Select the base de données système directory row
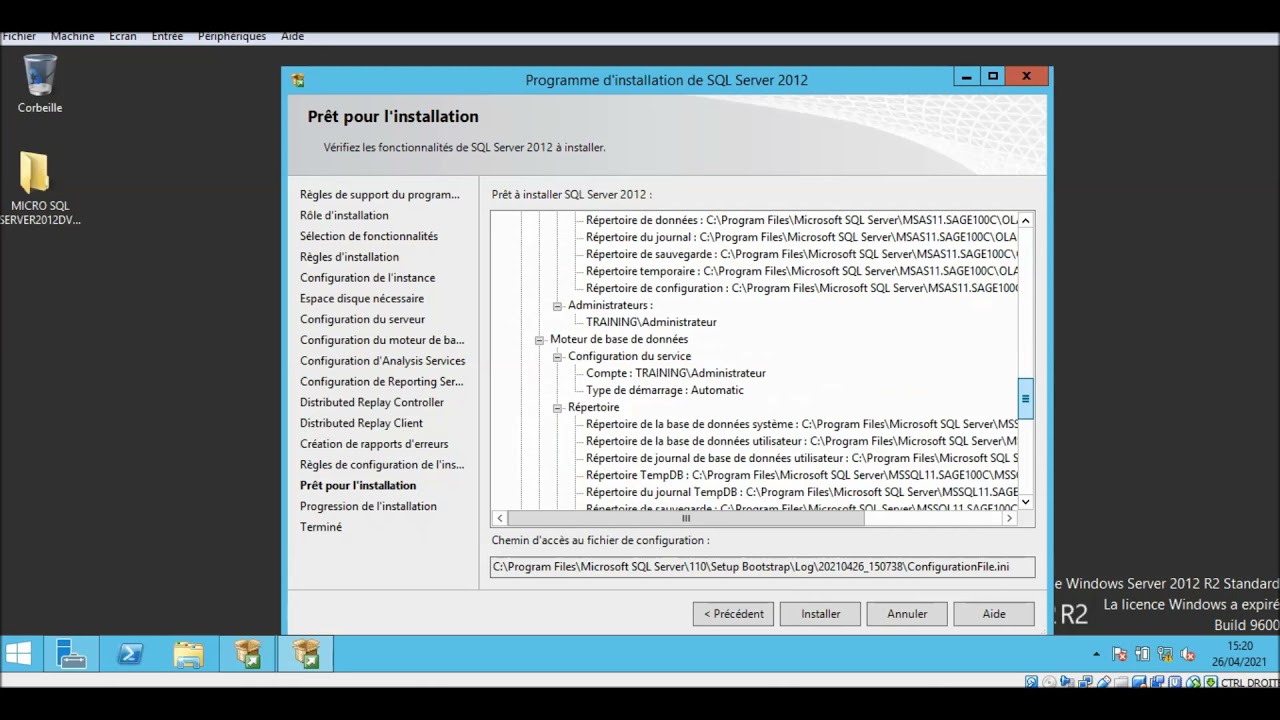The height and width of the screenshot is (720, 1280). [802, 424]
